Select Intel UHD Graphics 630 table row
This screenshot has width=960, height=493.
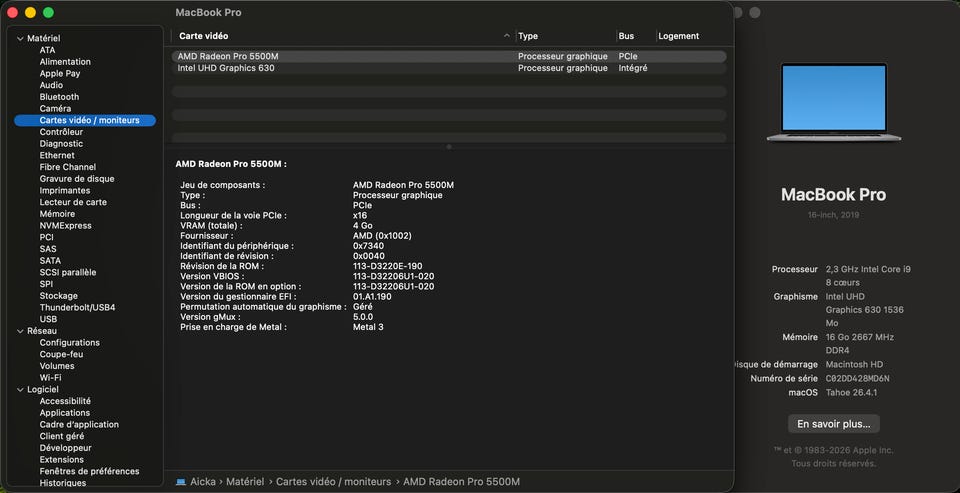click(x=449, y=68)
